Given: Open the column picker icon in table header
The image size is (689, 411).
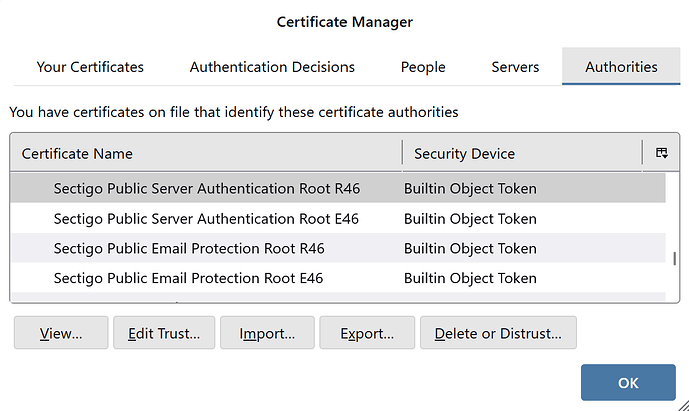Looking at the screenshot, I should point(661,153).
